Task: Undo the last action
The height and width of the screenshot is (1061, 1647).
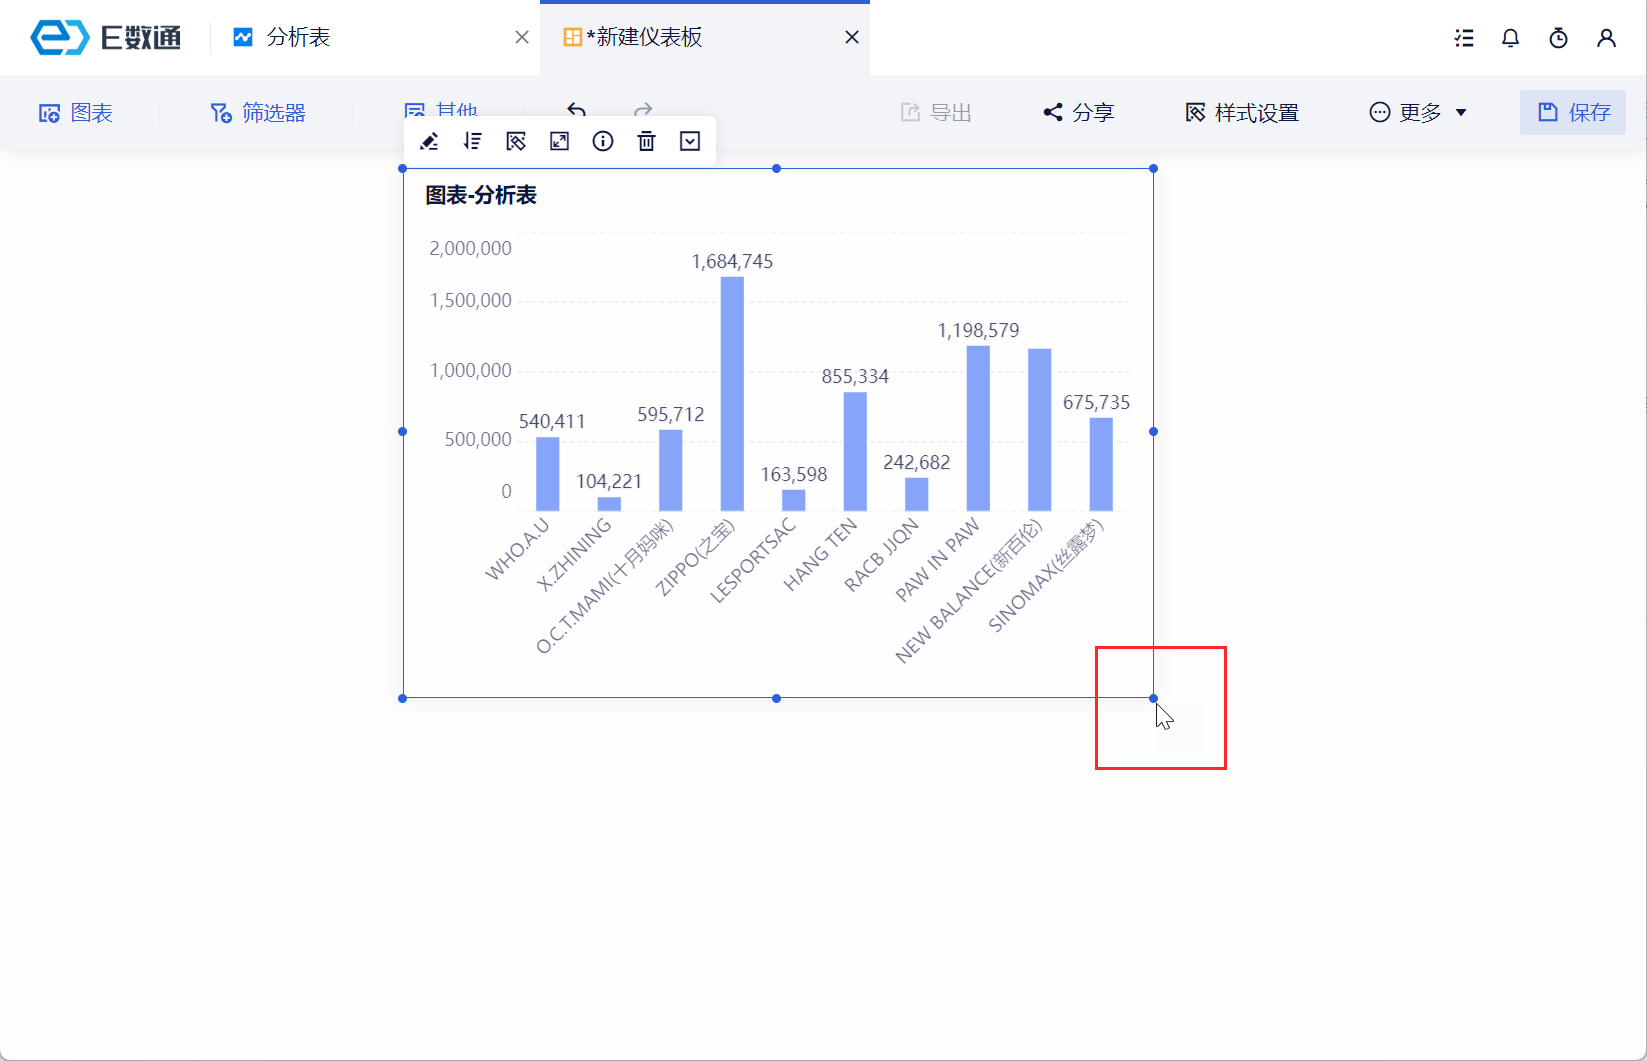Action: [576, 110]
